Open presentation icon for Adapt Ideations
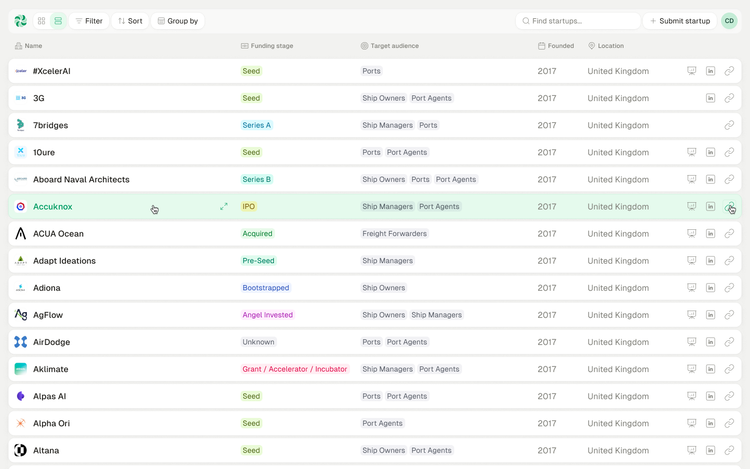The width and height of the screenshot is (750, 469). 692,261
